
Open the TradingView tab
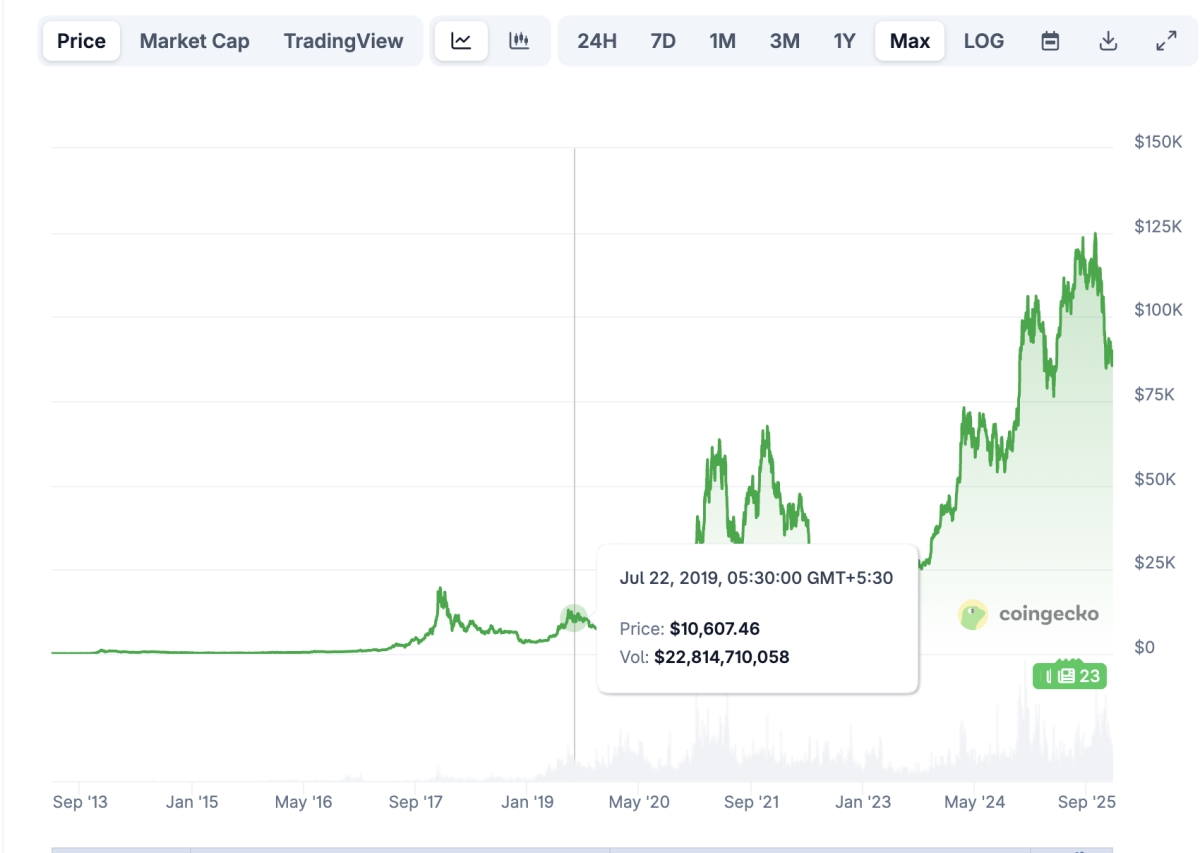pos(344,41)
